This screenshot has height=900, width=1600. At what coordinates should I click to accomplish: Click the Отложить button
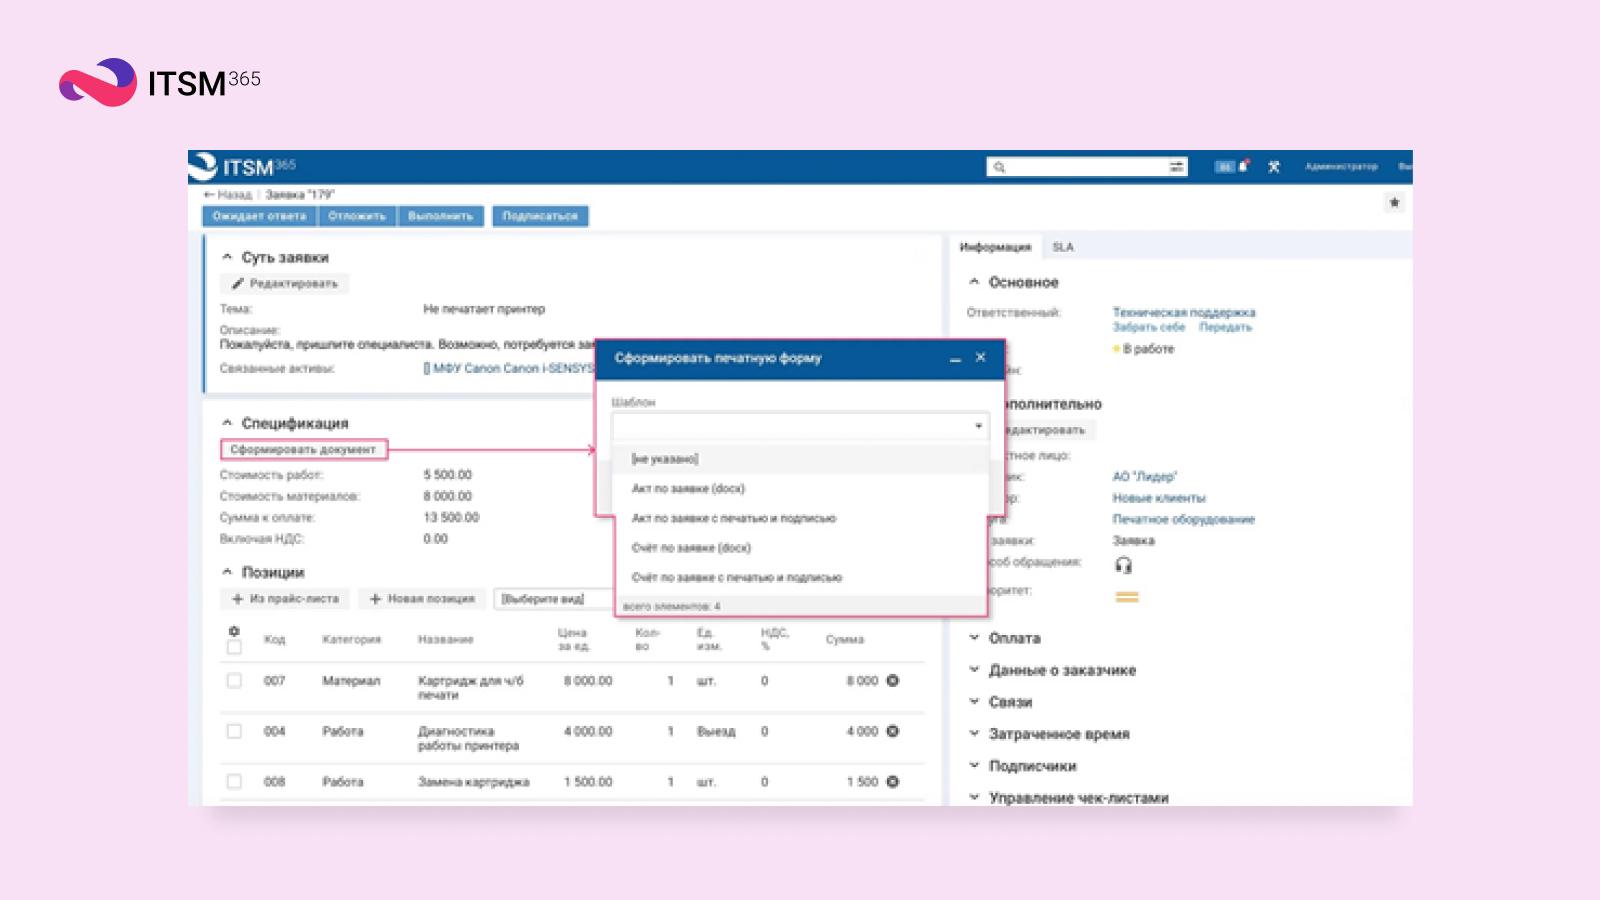coord(357,216)
